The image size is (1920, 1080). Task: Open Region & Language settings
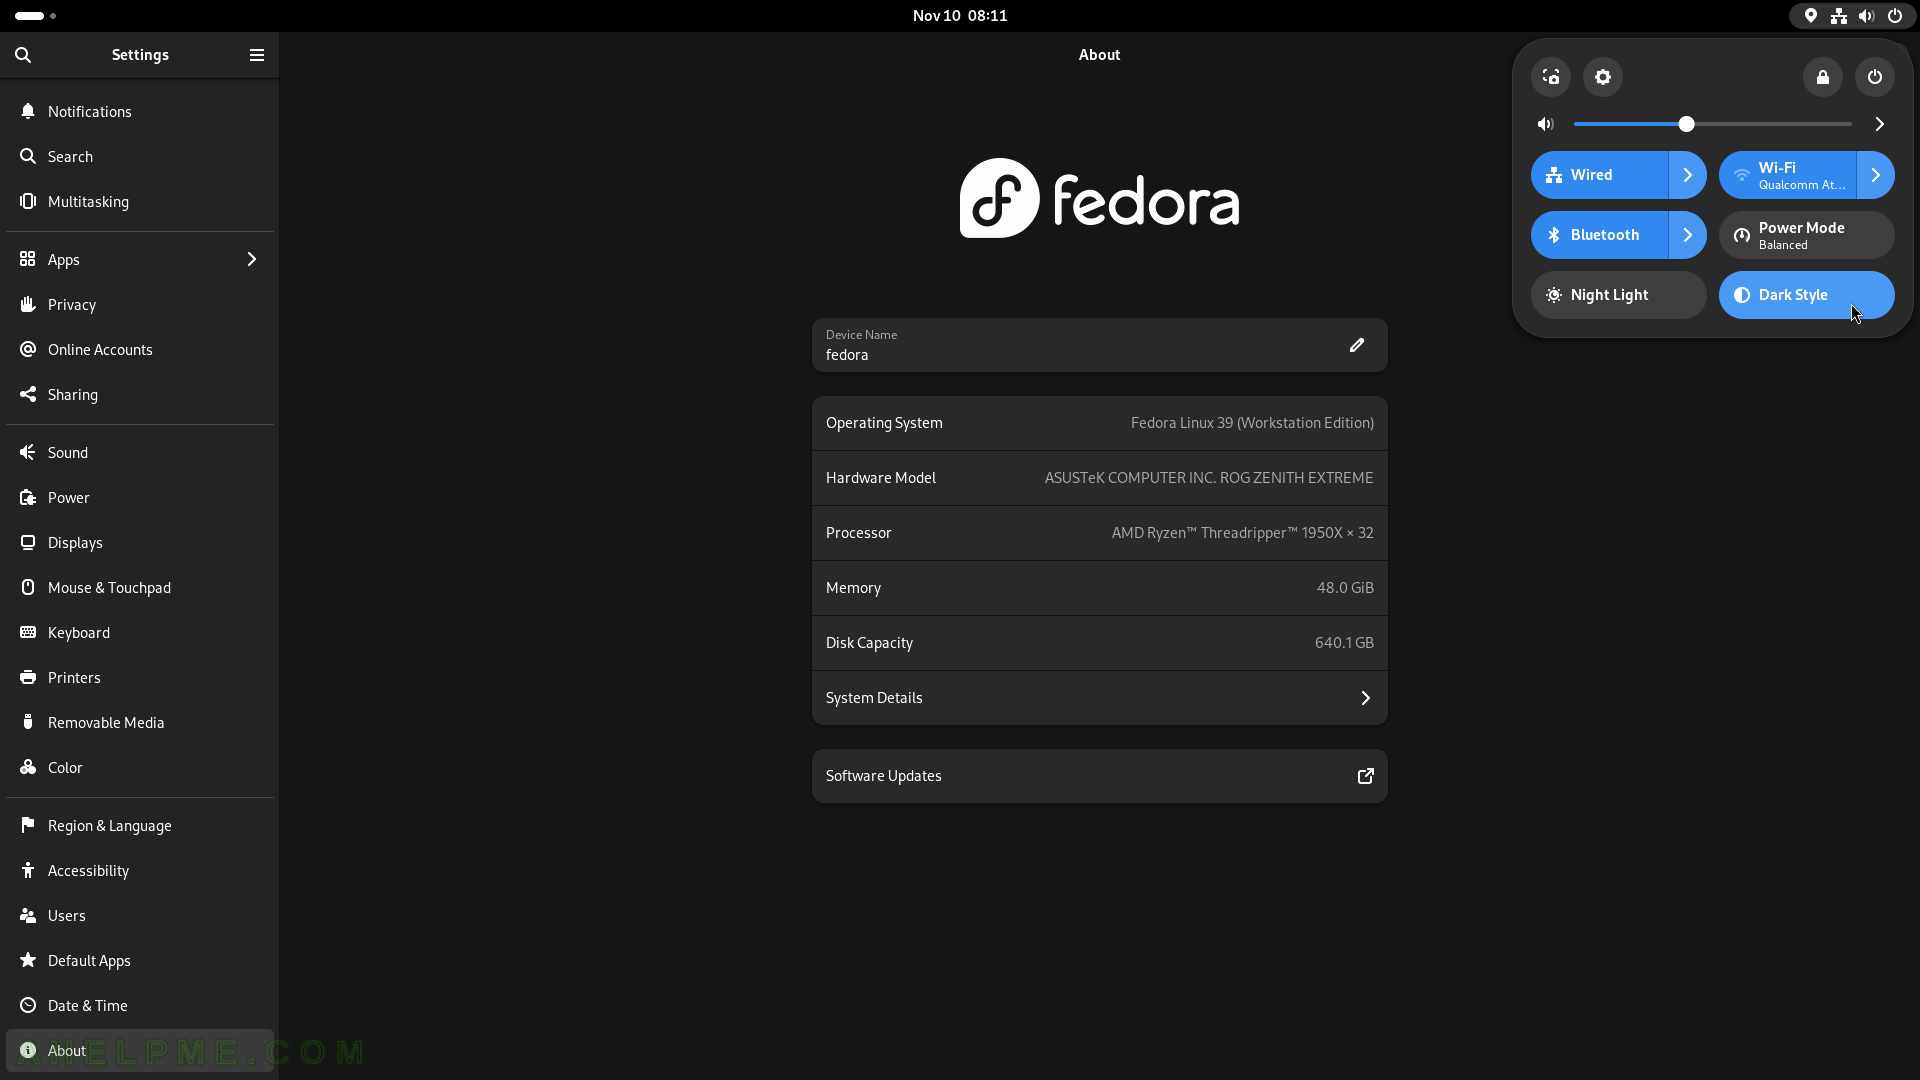pyautogui.click(x=140, y=825)
